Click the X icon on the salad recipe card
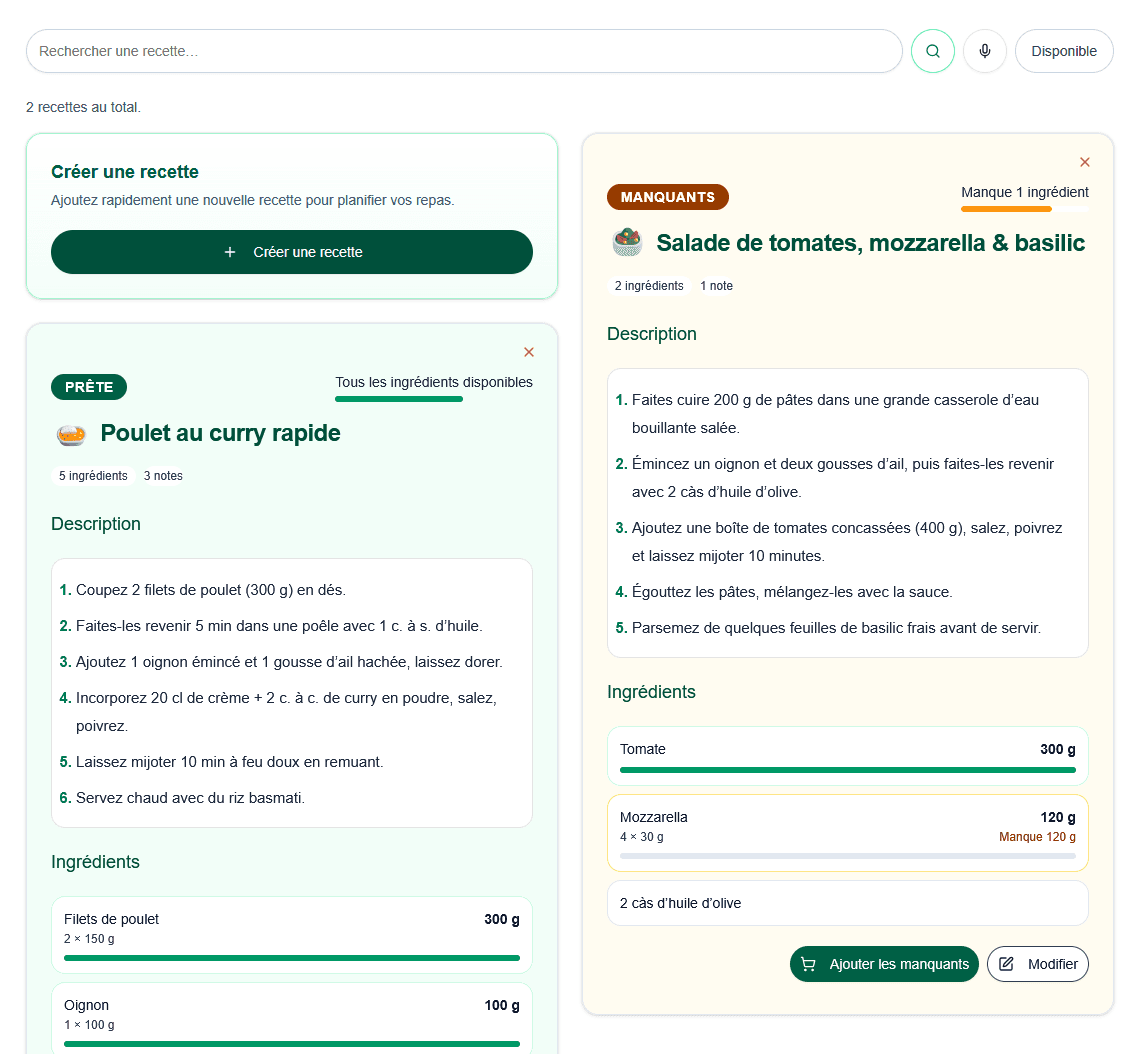Image resolution: width=1130 pixels, height=1054 pixels. pos(1085,161)
